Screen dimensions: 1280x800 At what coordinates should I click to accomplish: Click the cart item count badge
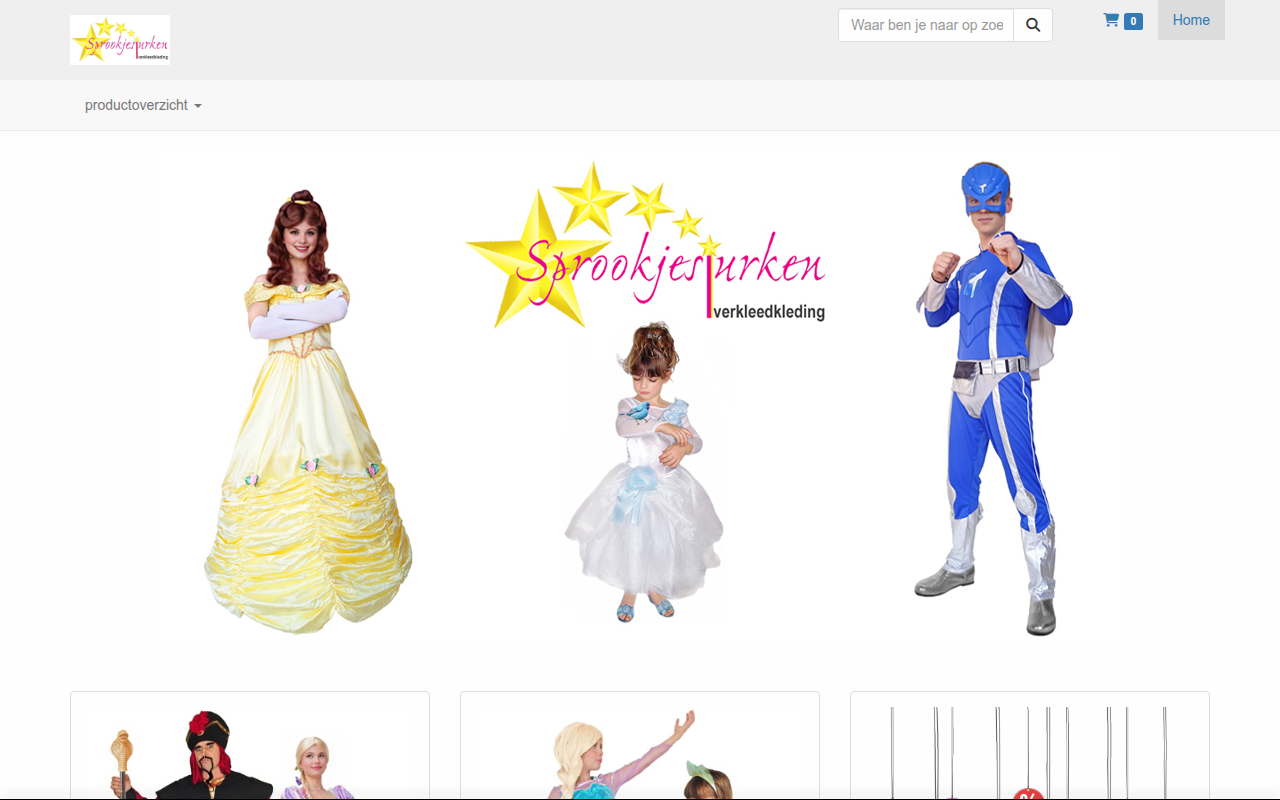[x=1133, y=21]
